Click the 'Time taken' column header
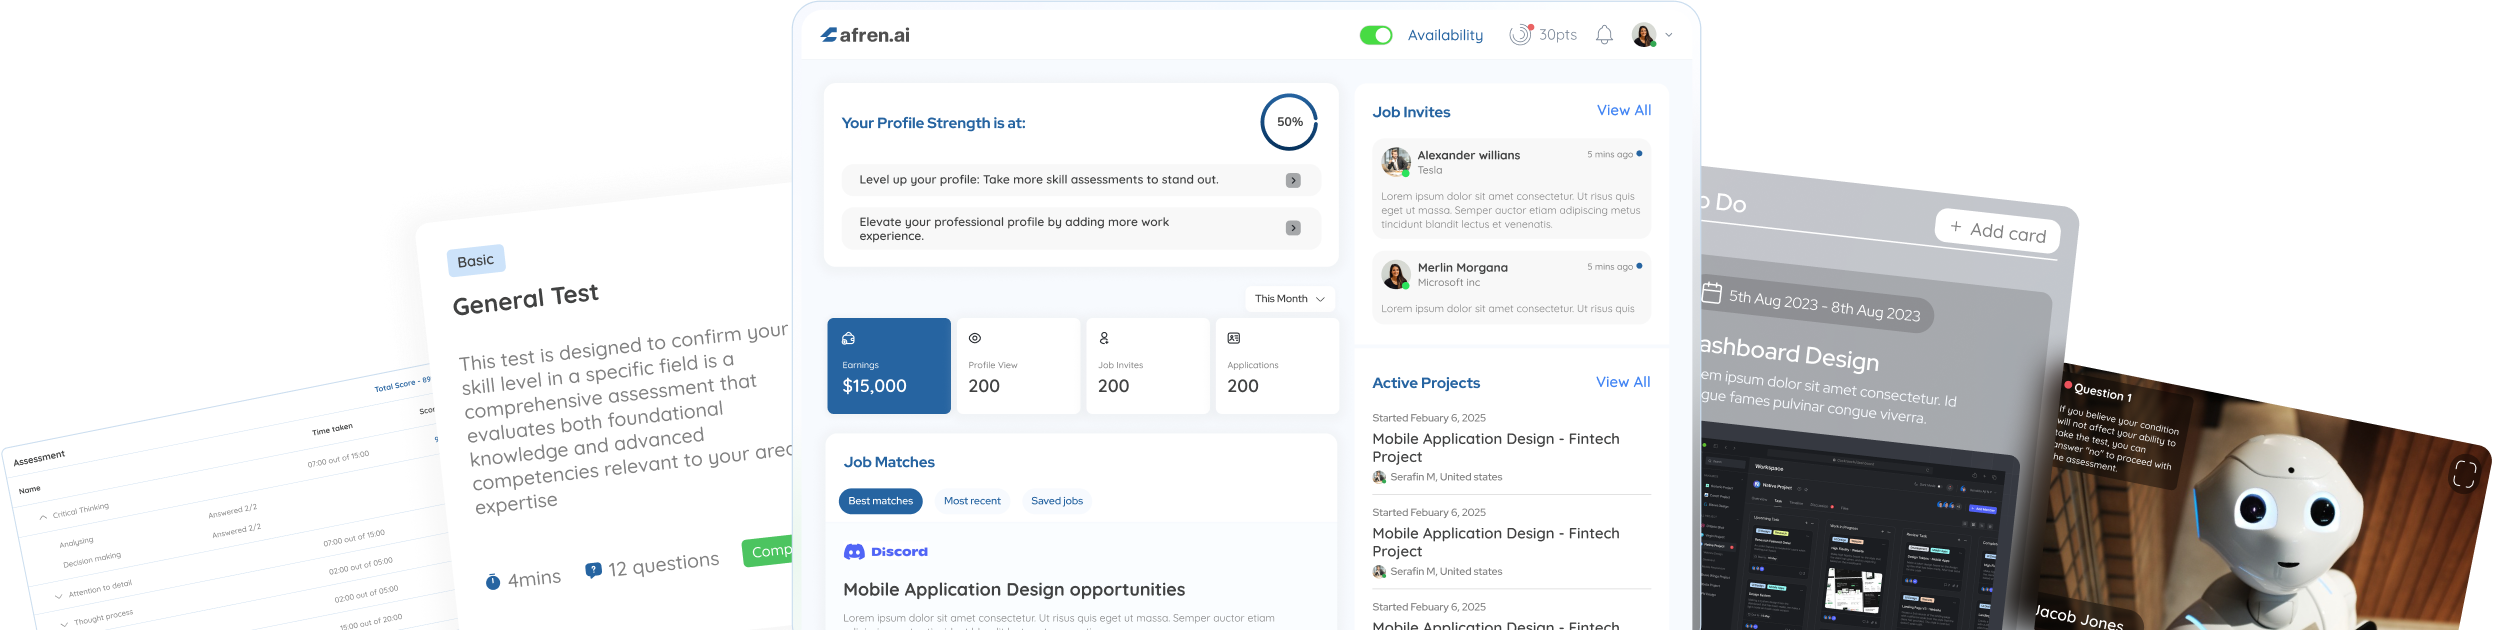 coord(332,429)
